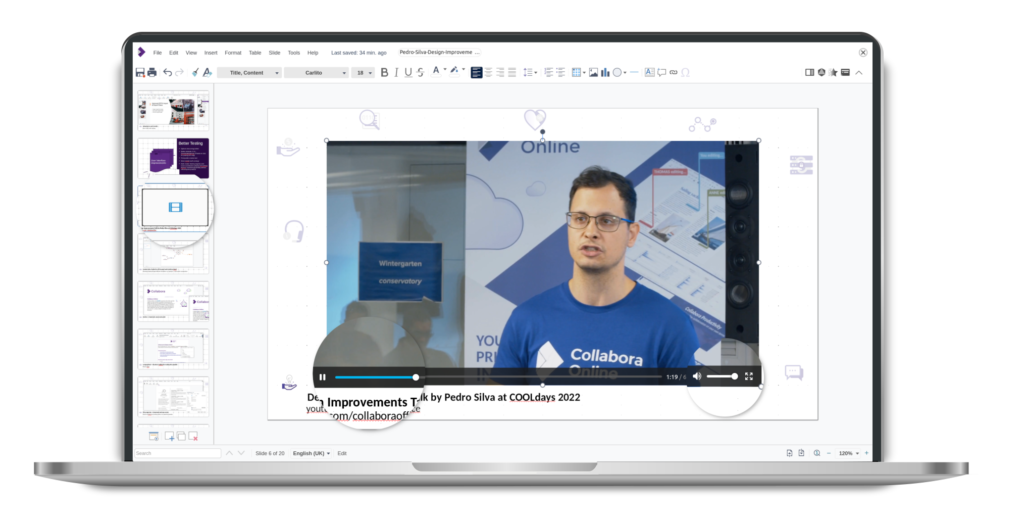
Task: Open highlighting color dropdown arrow
Action: 464,69
